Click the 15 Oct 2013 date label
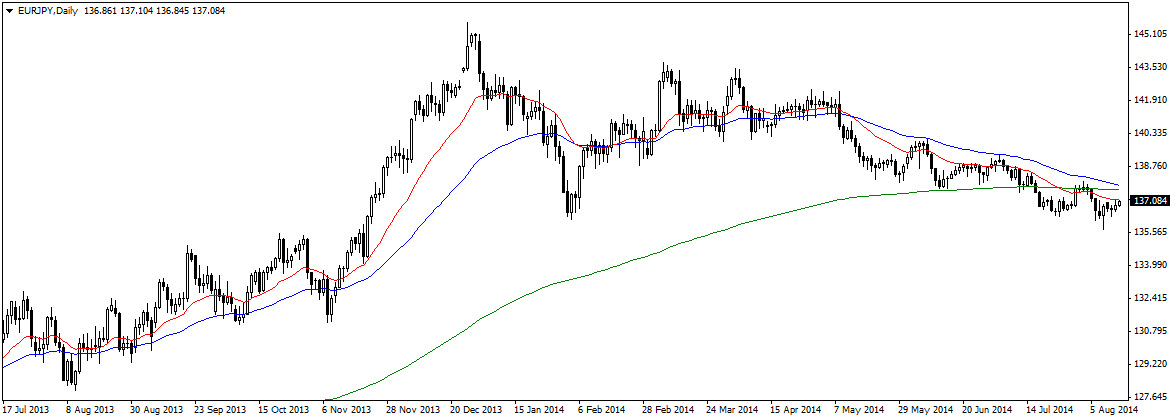The image size is (1170, 416). [284, 409]
